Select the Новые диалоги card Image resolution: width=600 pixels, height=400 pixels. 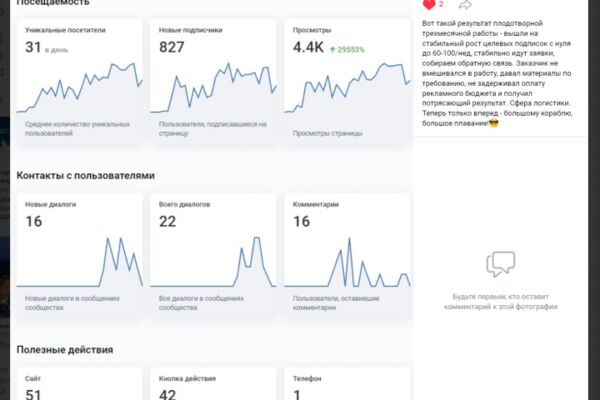pos(79,255)
